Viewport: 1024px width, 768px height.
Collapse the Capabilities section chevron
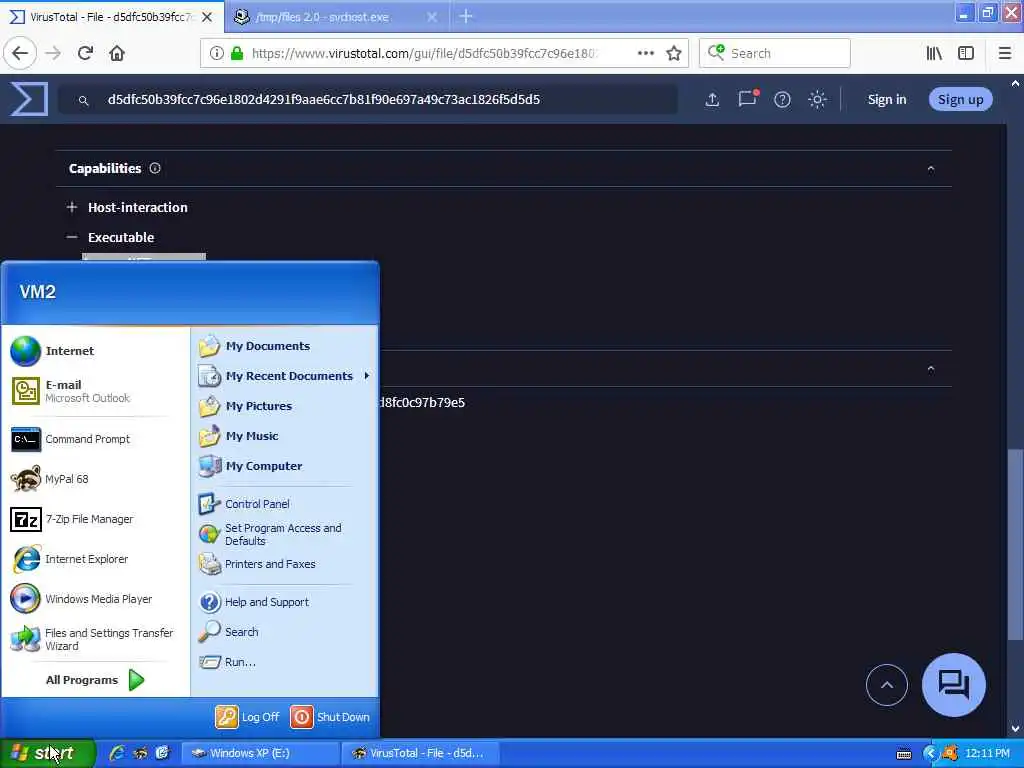click(931, 169)
